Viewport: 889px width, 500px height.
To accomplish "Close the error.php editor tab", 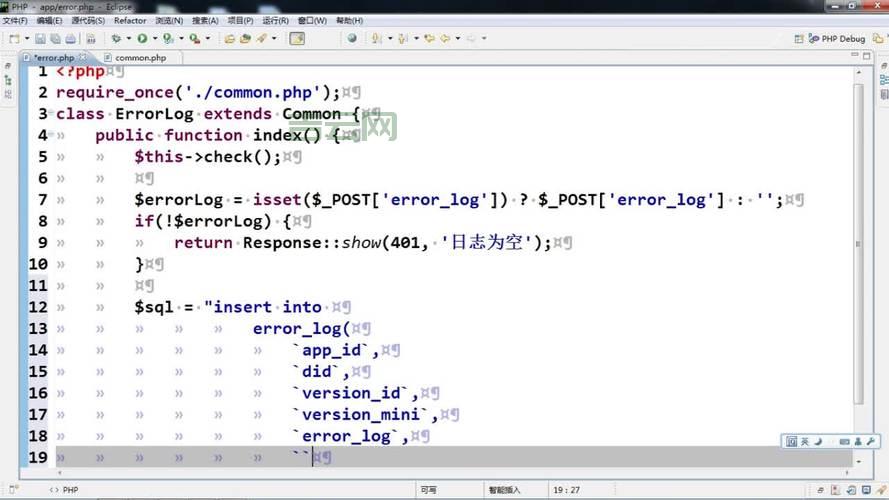I will [x=82, y=58].
